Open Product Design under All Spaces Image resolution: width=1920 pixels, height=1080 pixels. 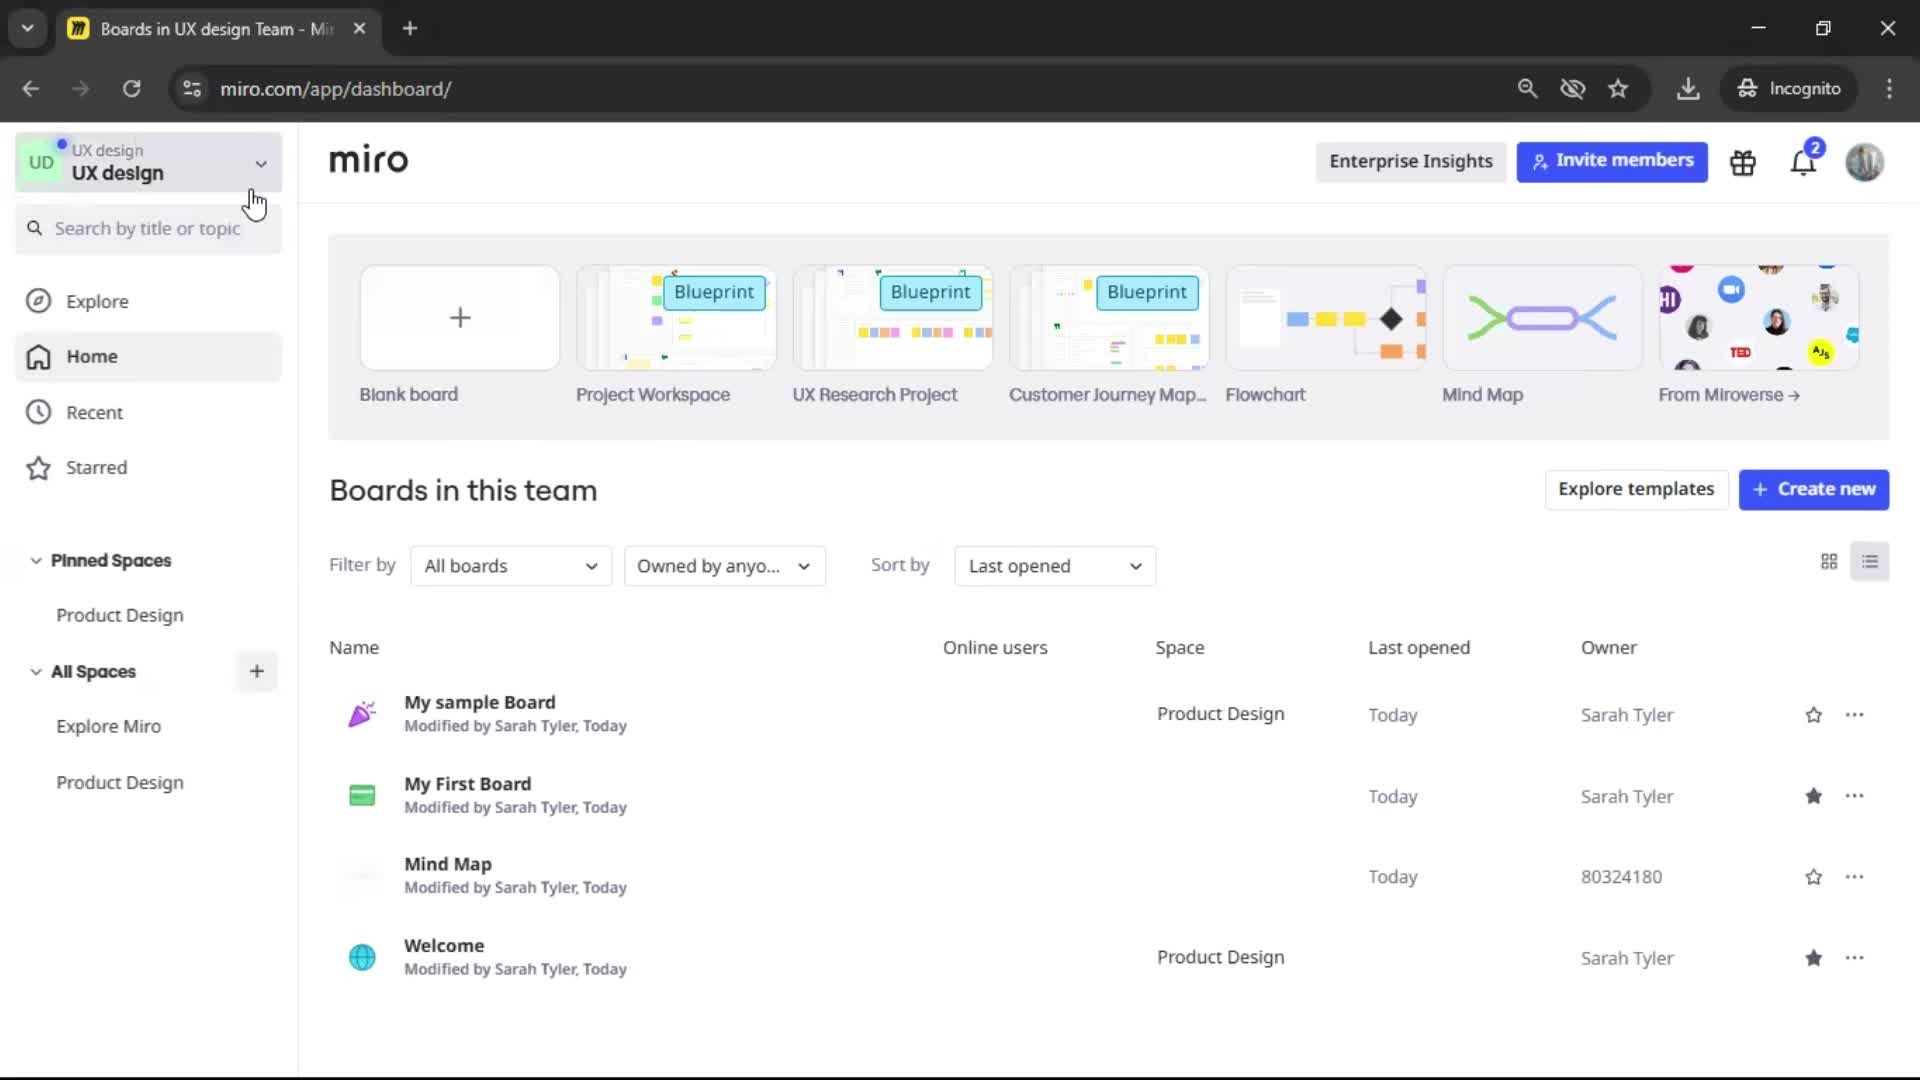coord(120,782)
